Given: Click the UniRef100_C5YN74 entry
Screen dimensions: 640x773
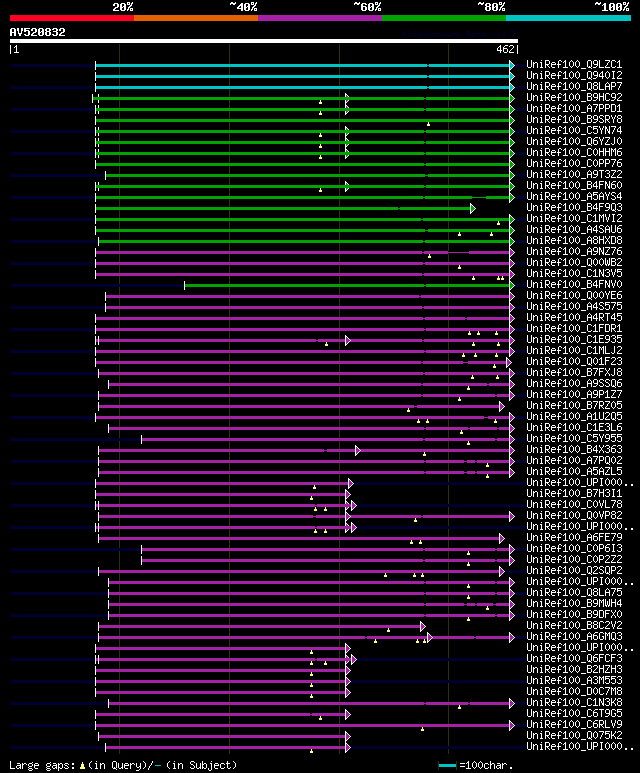Looking at the screenshot, I should coord(574,131).
